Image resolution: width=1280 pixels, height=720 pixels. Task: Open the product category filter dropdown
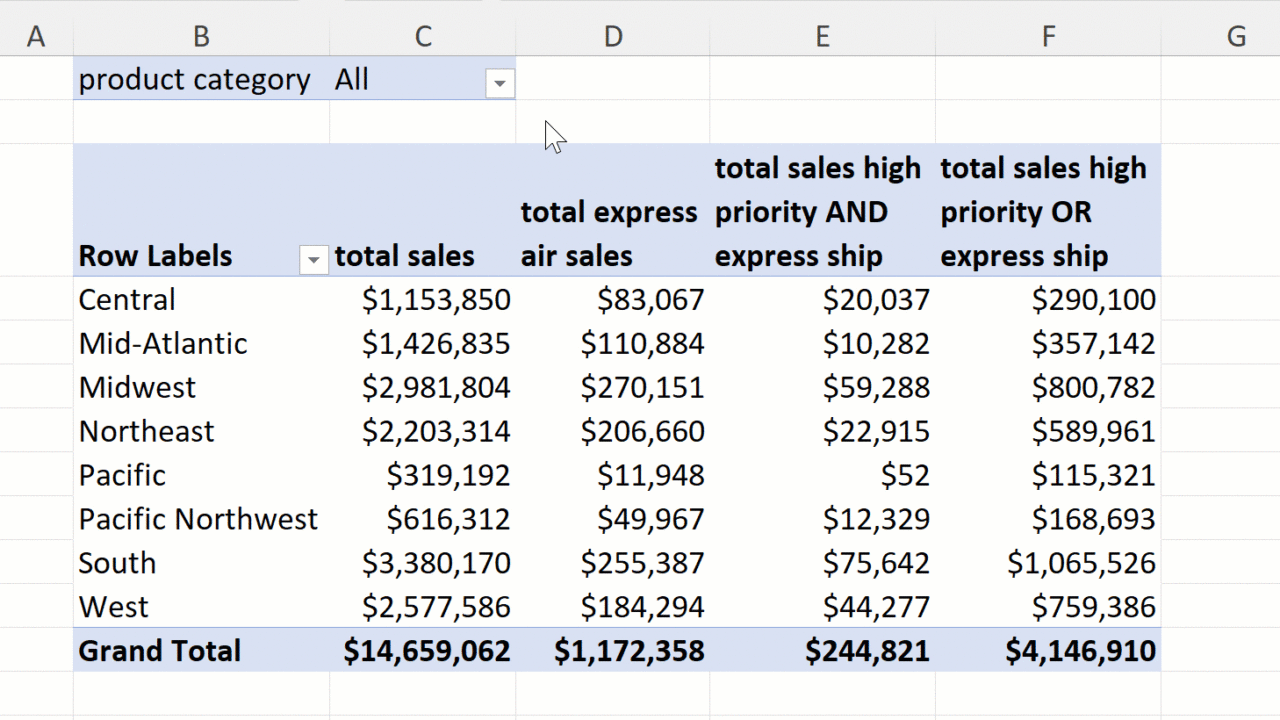click(x=499, y=84)
